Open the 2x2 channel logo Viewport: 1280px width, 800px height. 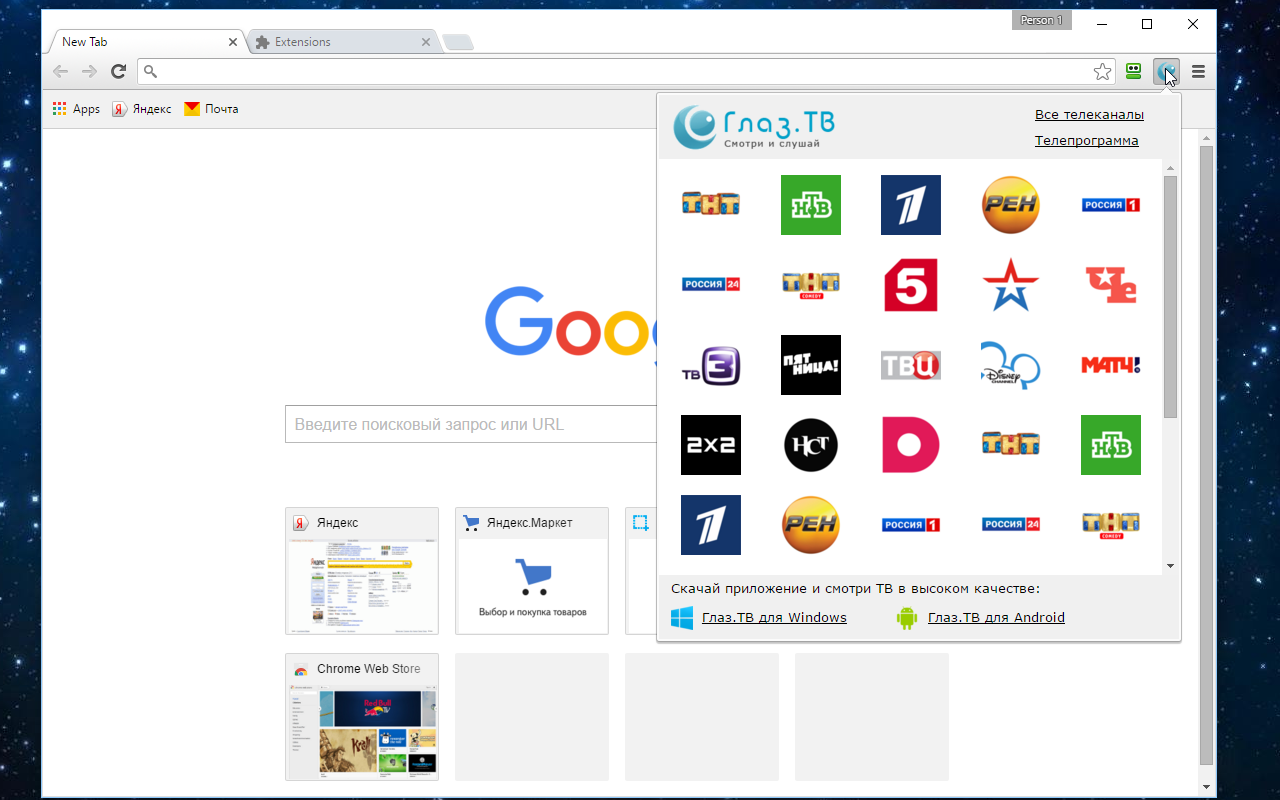click(x=711, y=445)
